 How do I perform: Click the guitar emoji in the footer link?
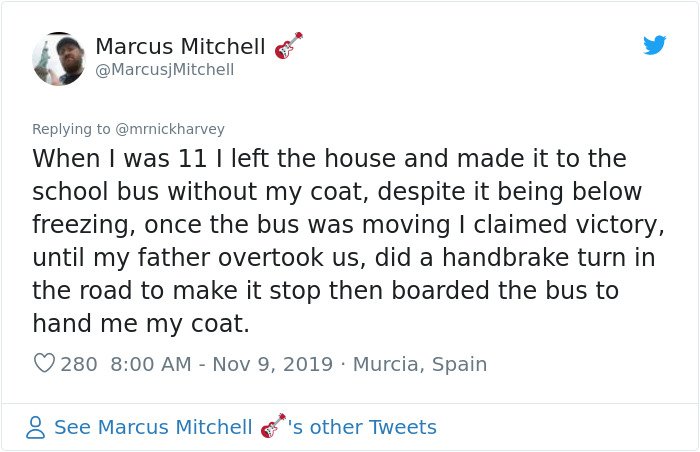click(273, 426)
